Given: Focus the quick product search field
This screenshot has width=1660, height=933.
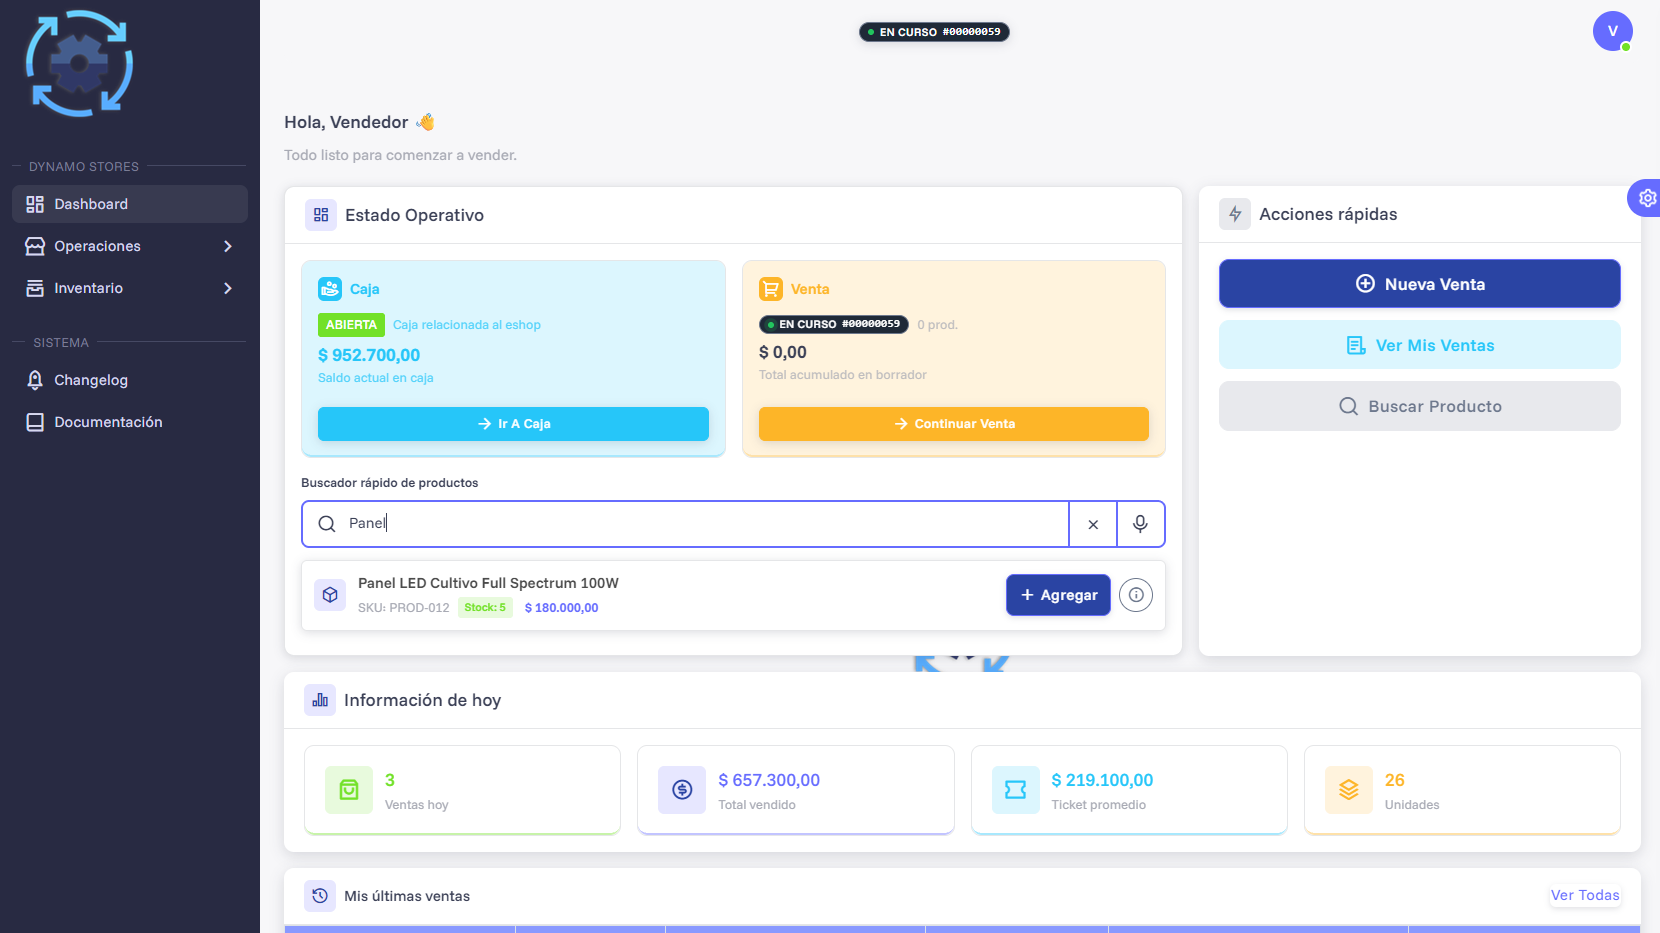Looking at the screenshot, I should (685, 524).
